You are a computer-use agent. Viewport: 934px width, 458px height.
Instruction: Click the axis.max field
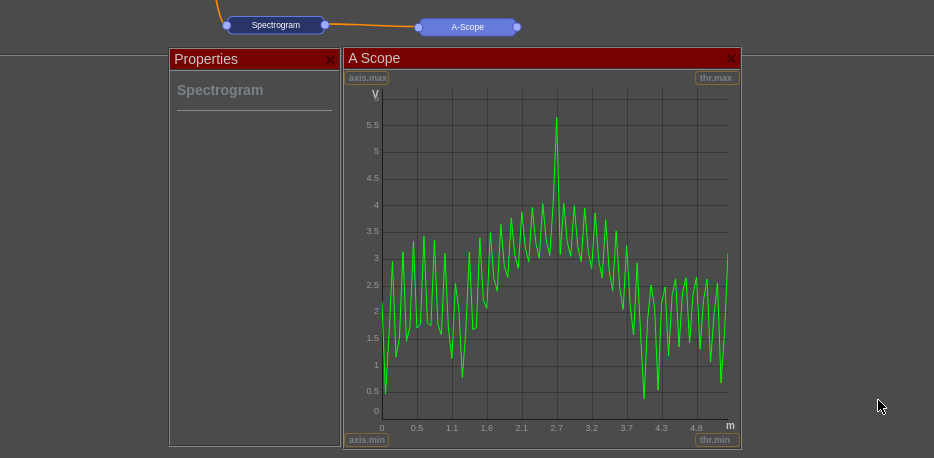click(367, 78)
